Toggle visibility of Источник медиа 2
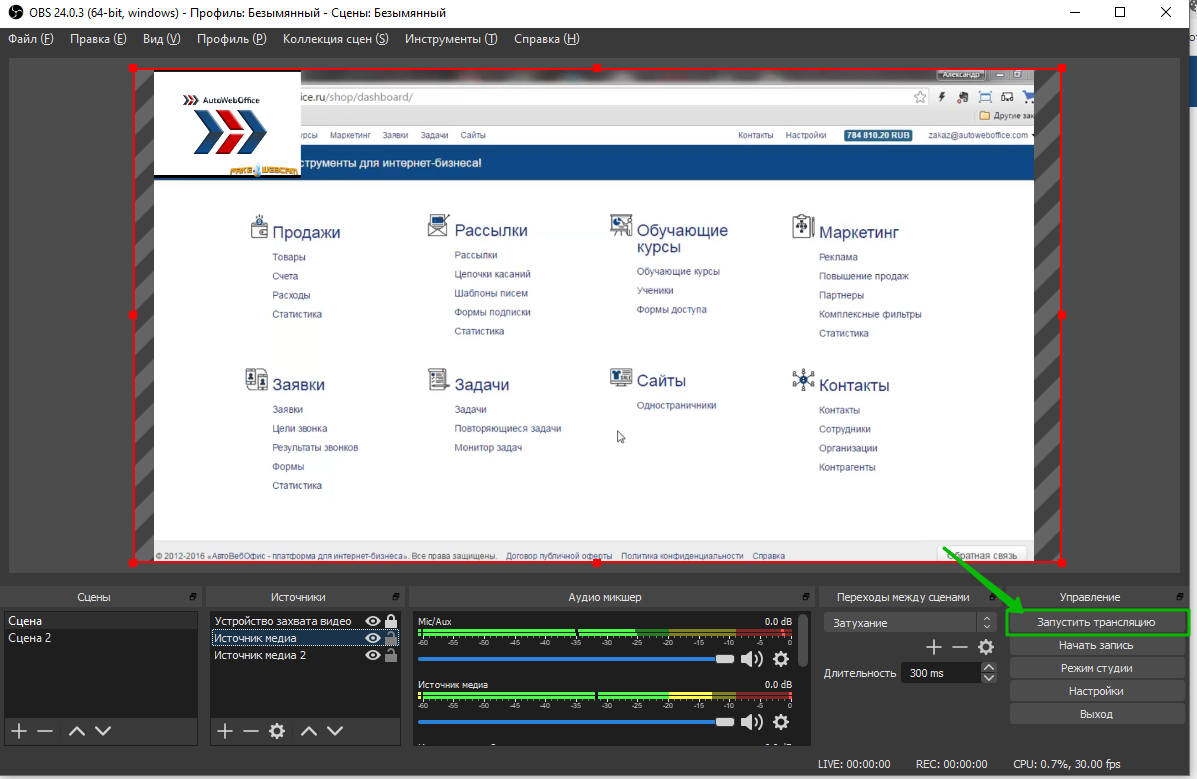Image resolution: width=1197 pixels, height=779 pixels. pyautogui.click(x=373, y=655)
